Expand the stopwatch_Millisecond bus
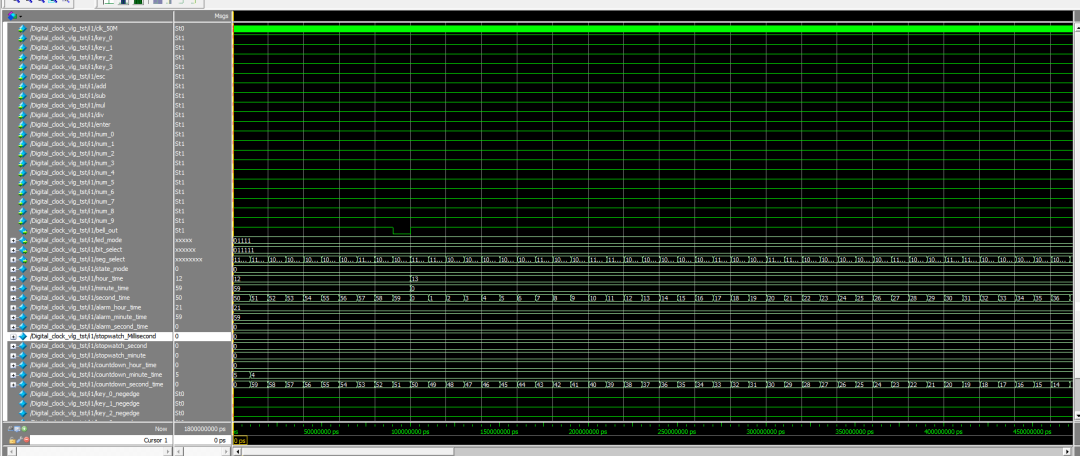This screenshot has height=456, width=1080. [x=13, y=337]
